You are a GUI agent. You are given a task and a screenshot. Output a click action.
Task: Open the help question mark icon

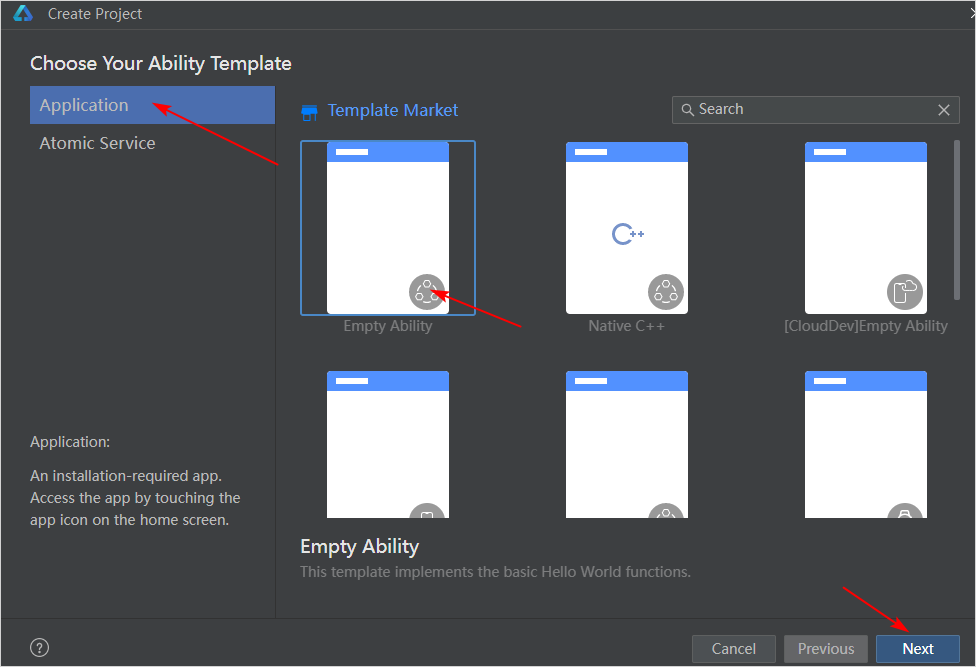(x=39, y=648)
